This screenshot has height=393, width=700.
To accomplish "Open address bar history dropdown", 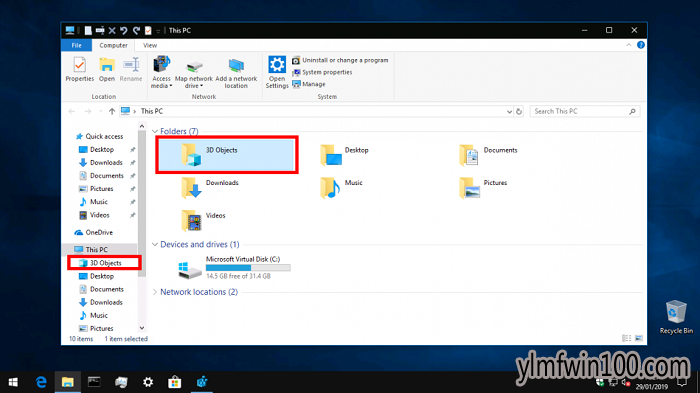I will pos(509,112).
